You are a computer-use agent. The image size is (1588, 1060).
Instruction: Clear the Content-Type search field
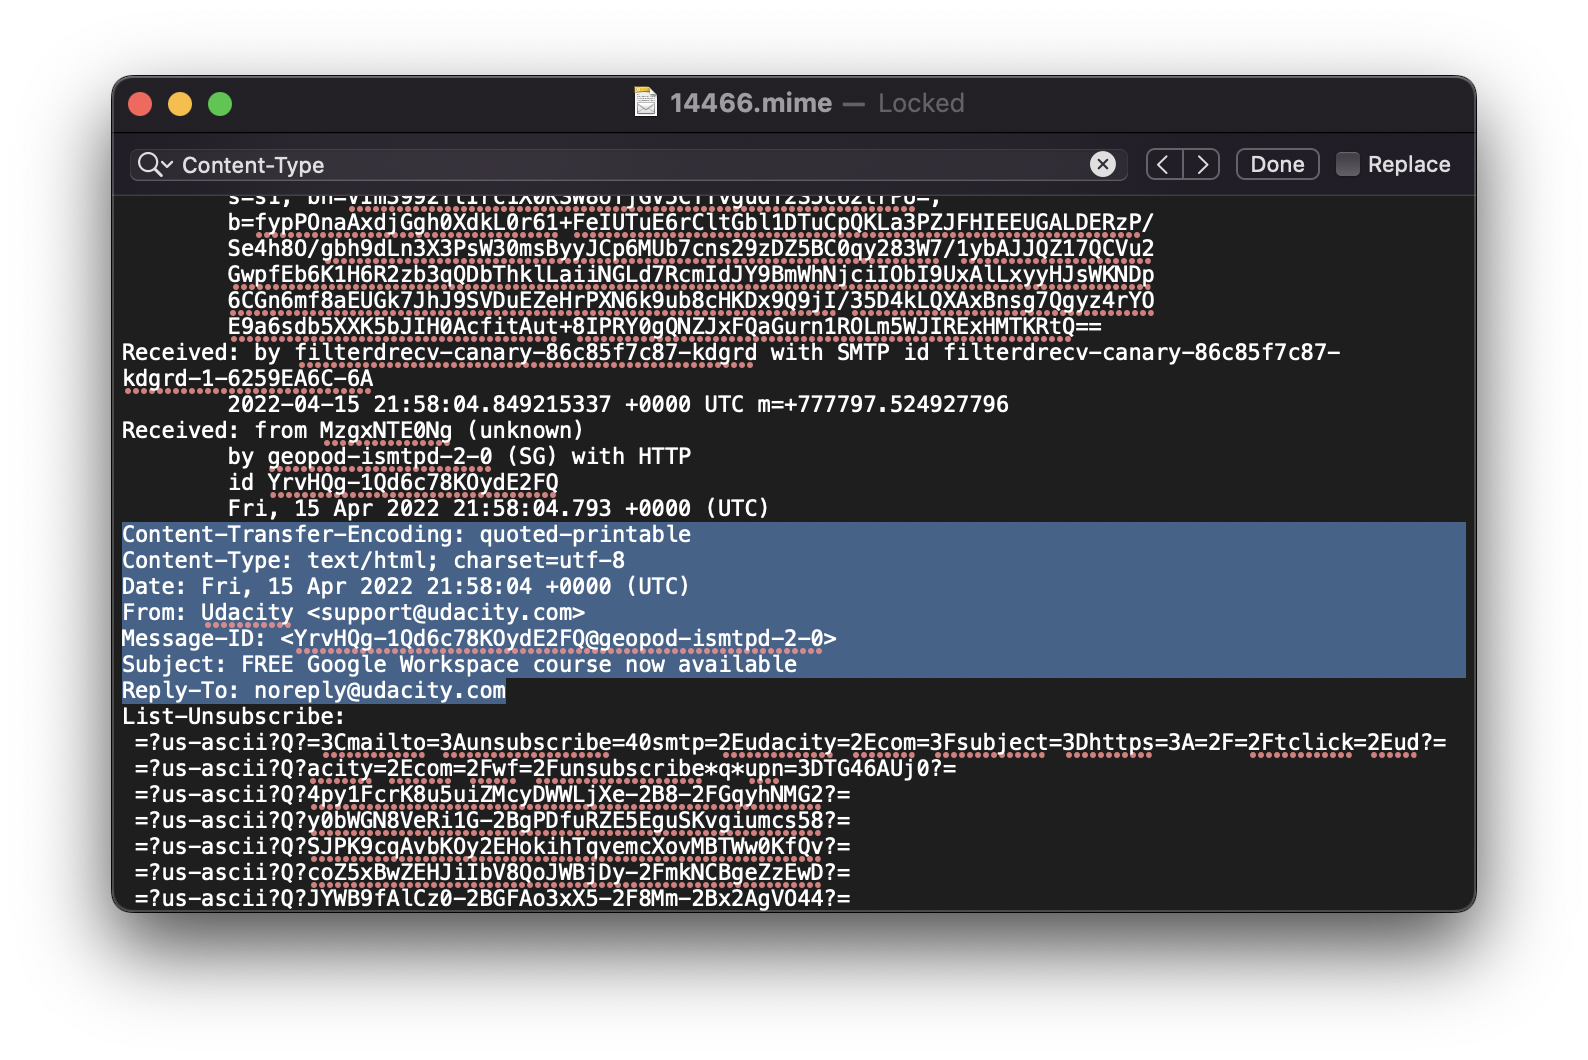coord(1102,164)
